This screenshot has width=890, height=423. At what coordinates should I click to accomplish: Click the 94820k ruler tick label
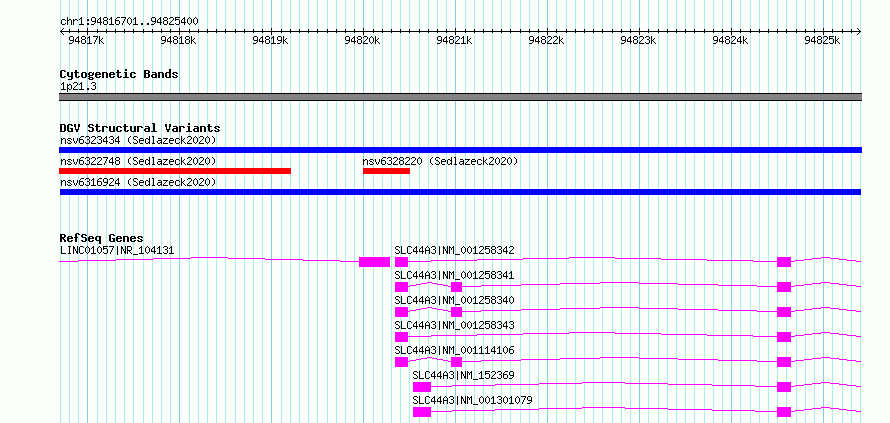[x=362, y=41]
